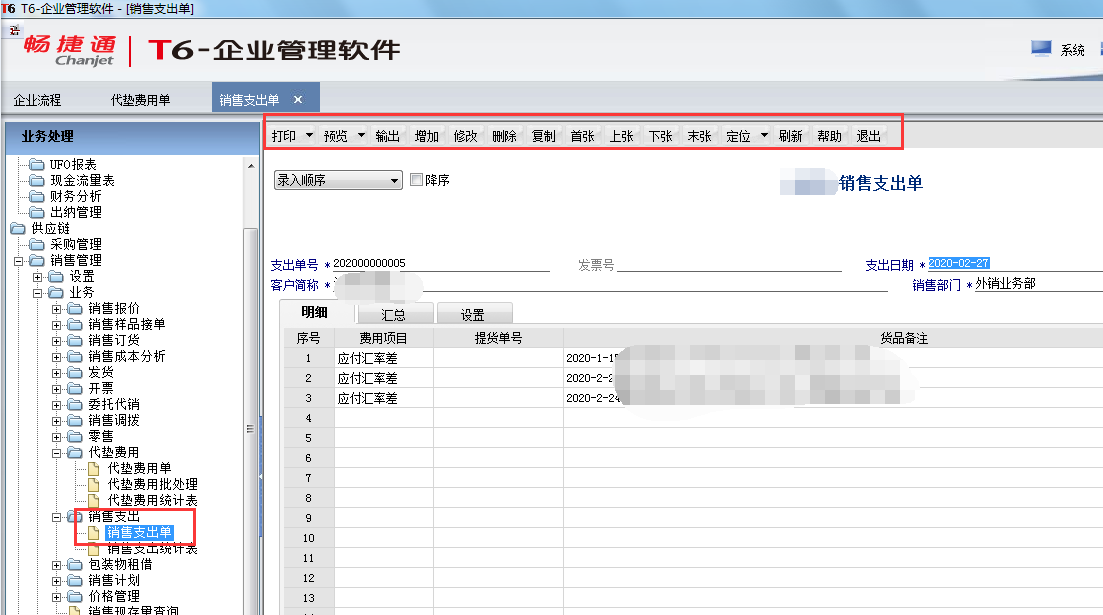The width and height of the screenshot is (1103, 615).
Task: Select the 设置 tab in the form
Action: point(473,315)
